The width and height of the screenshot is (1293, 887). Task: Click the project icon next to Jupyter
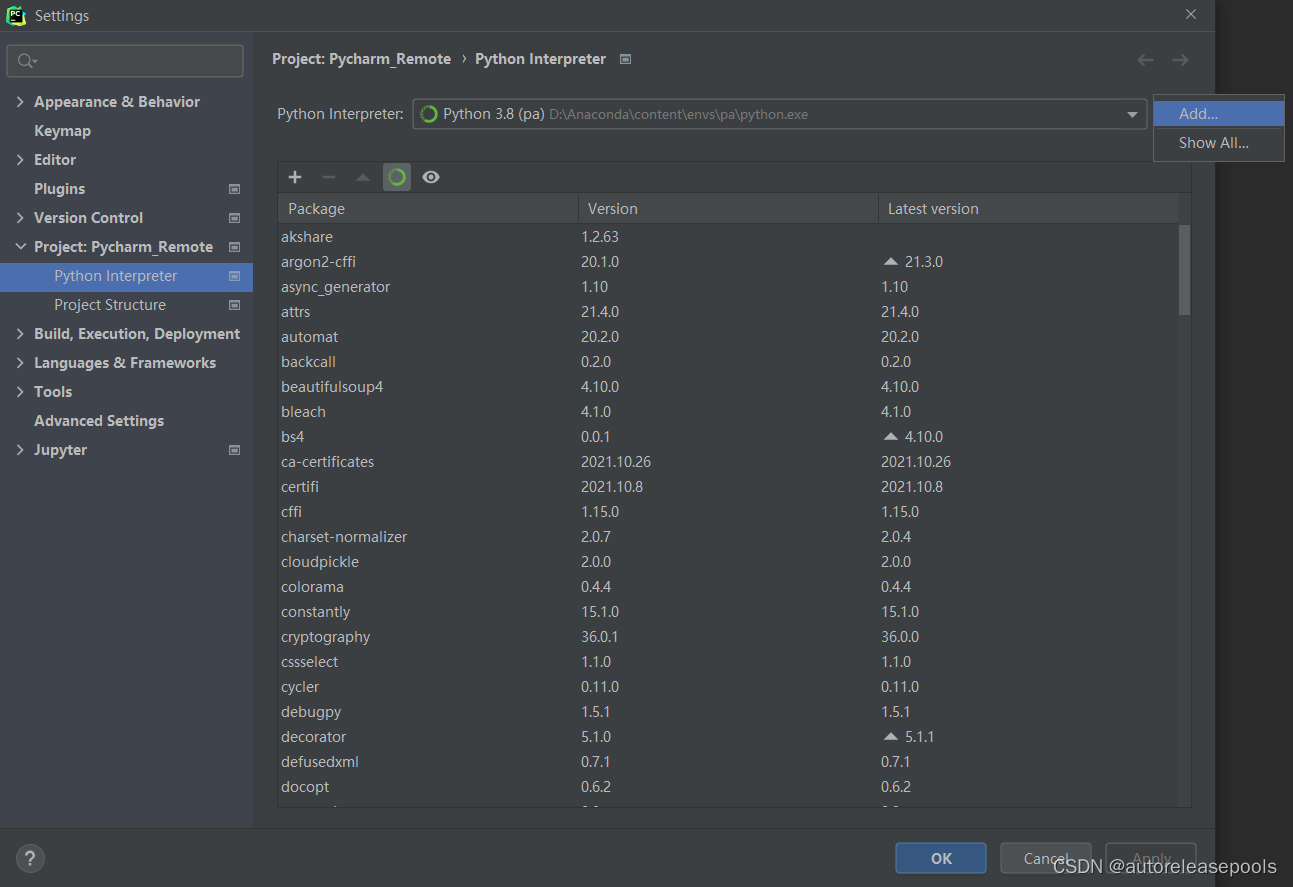click(234, 450)
